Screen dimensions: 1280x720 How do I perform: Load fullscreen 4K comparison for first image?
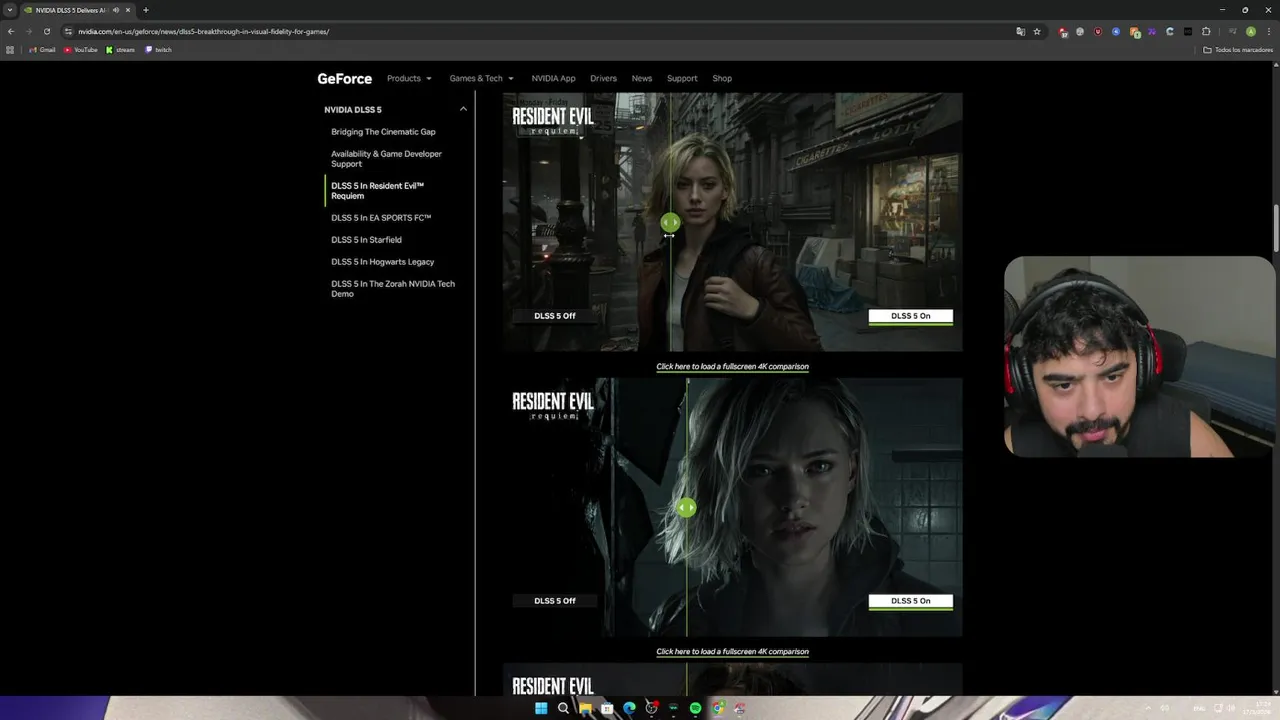click(732, 367)
